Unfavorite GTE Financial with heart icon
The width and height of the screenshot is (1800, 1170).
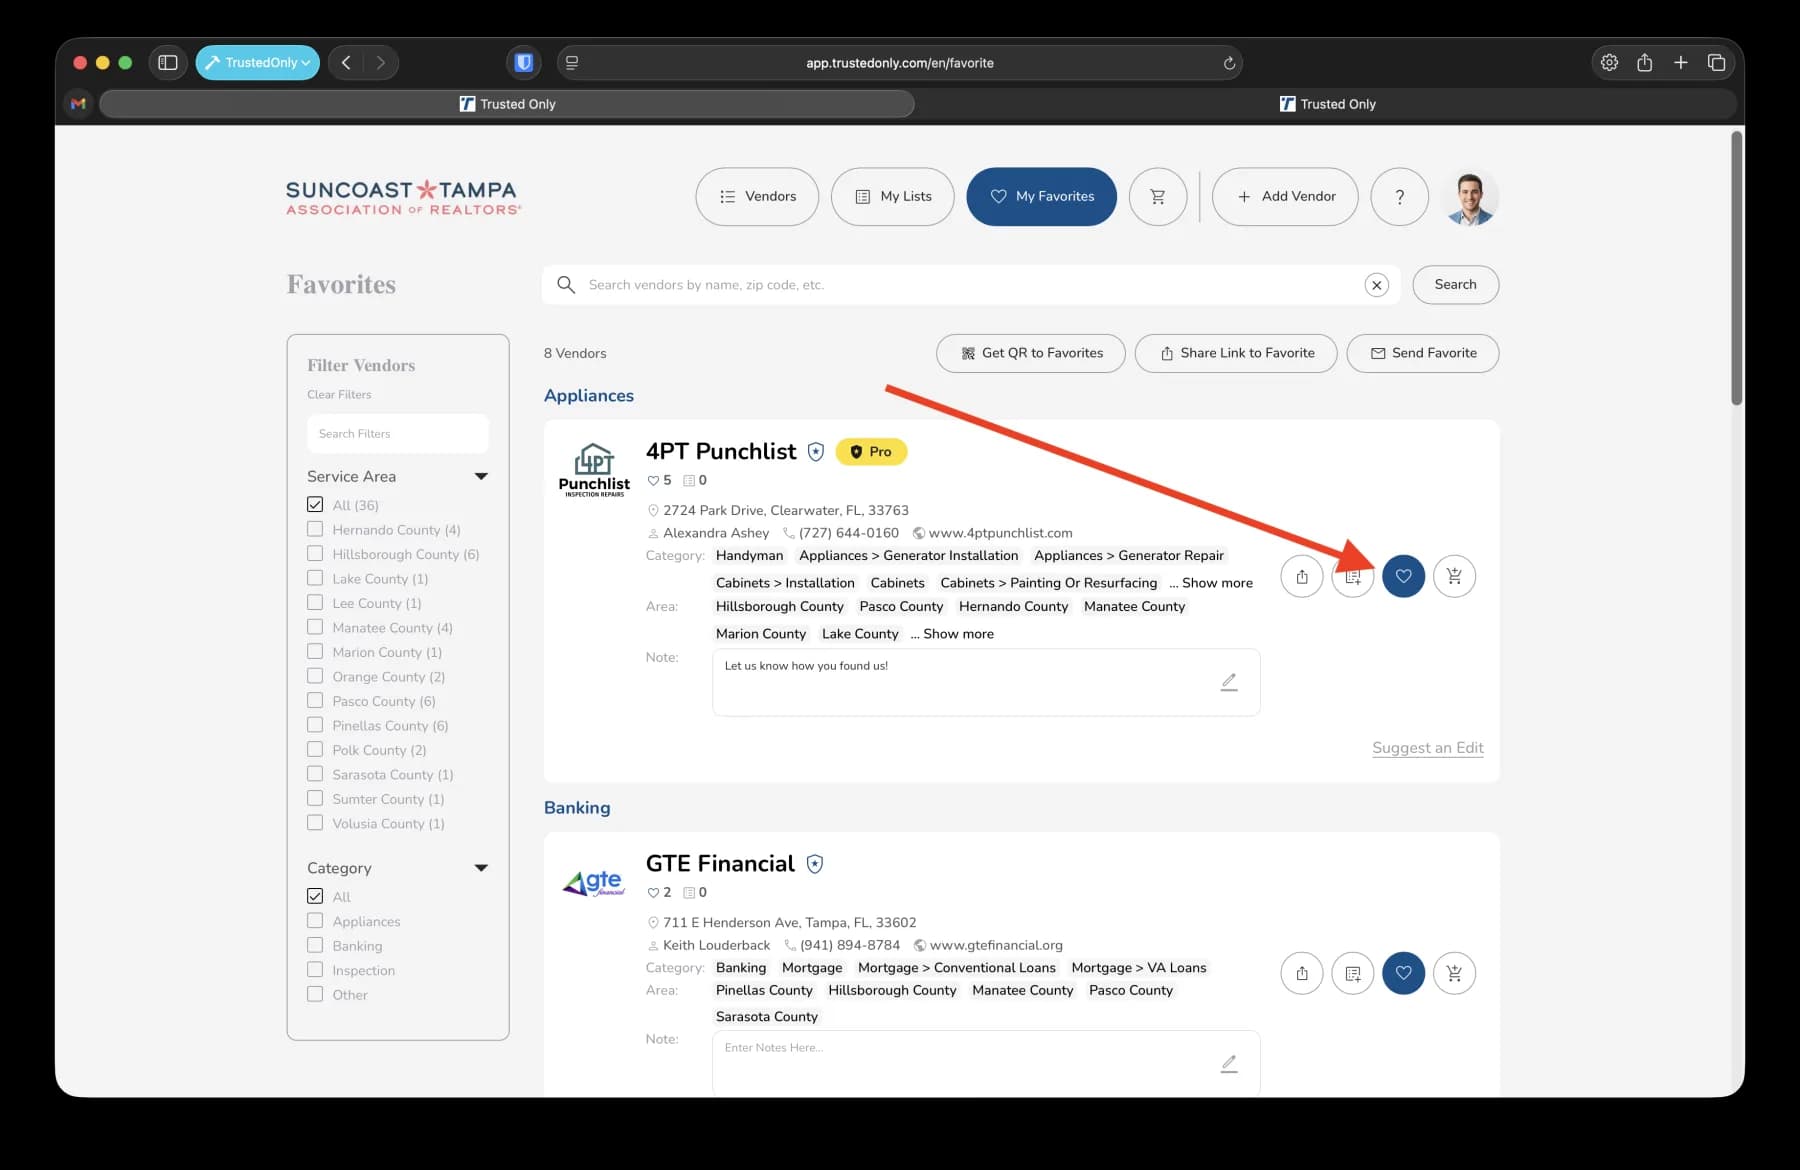1403,973
